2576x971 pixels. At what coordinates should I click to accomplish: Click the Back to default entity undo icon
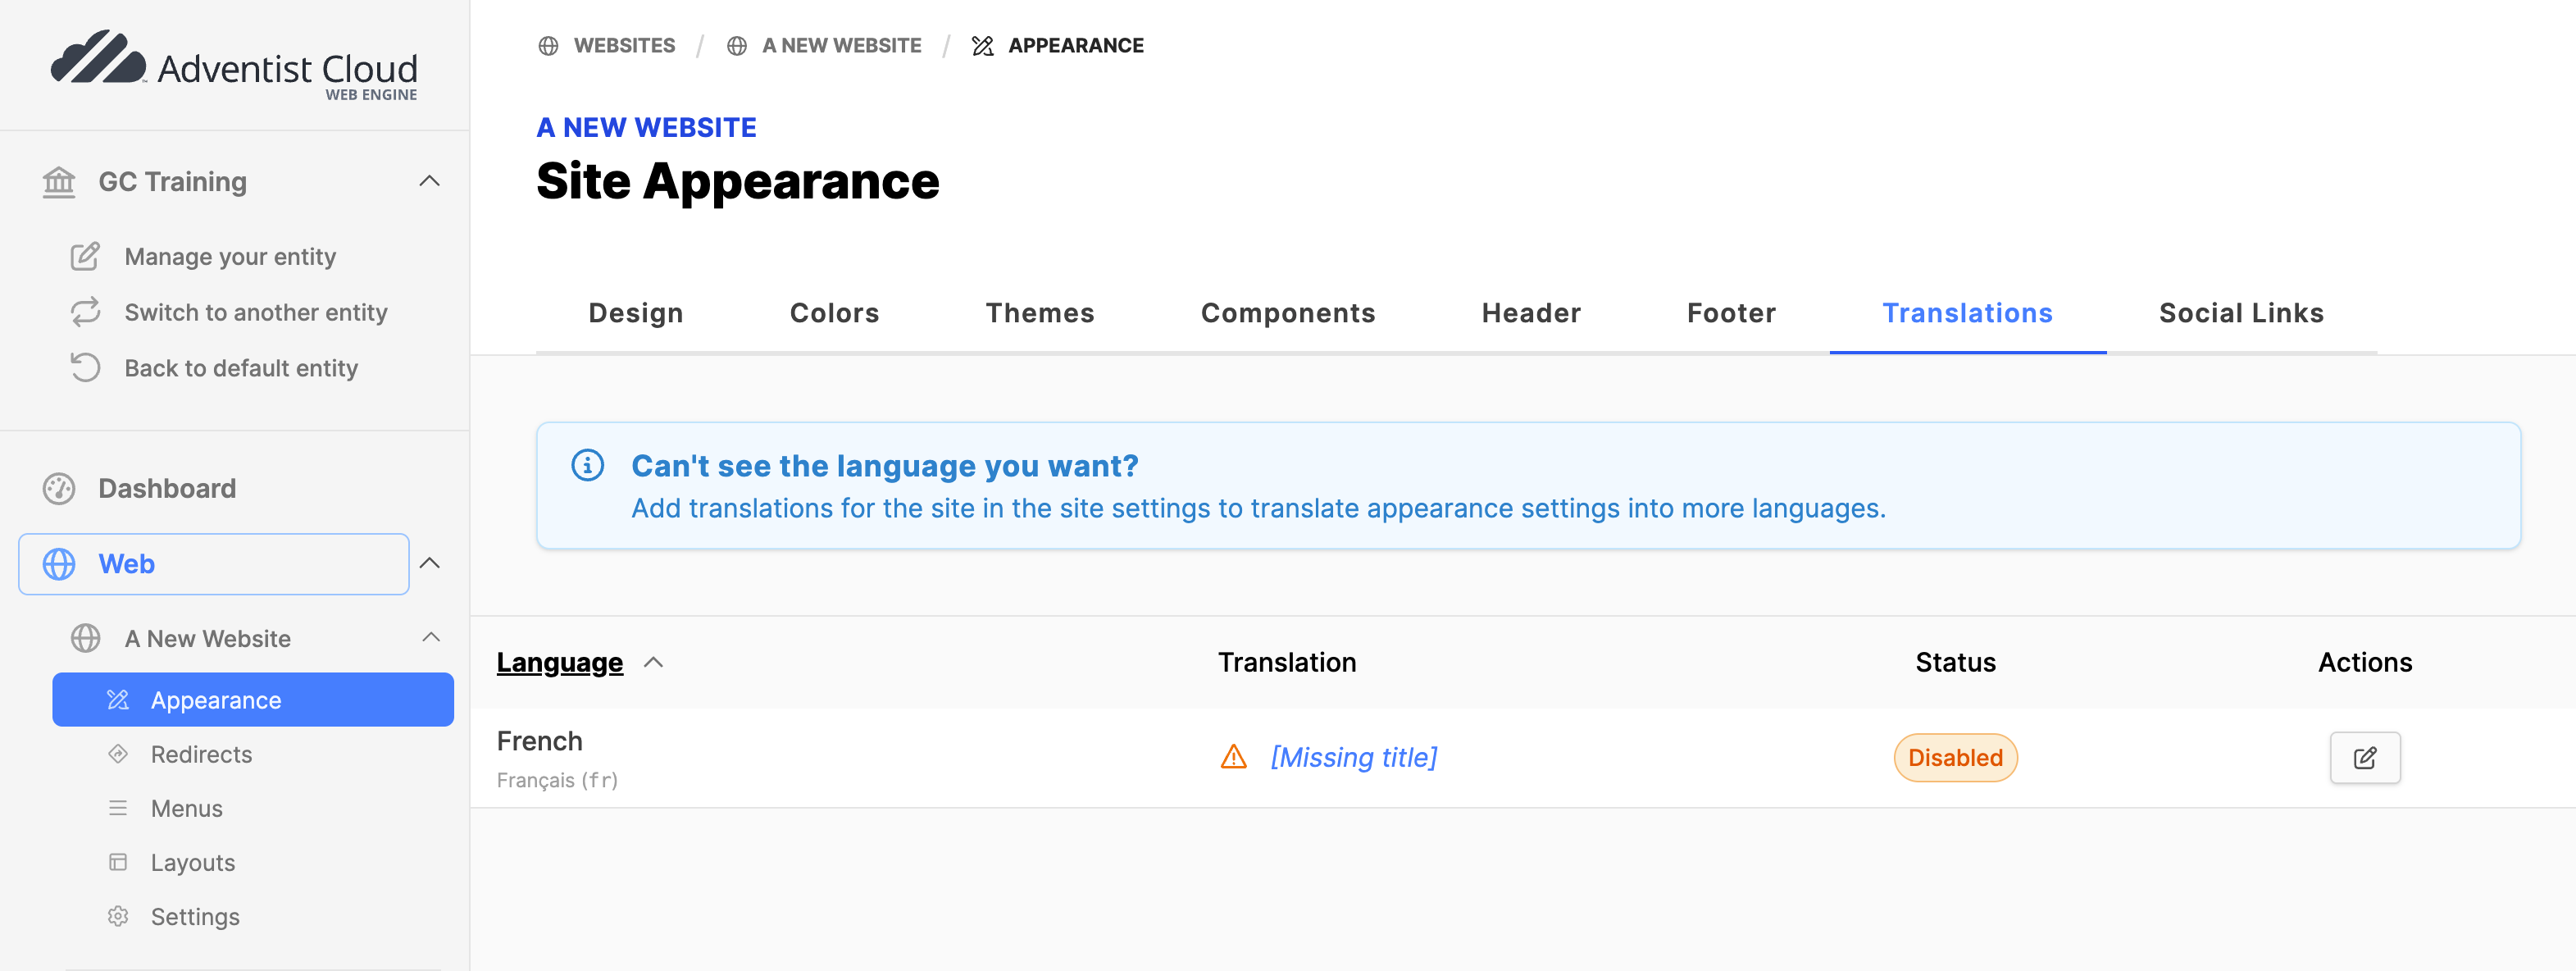coord(85,367)
